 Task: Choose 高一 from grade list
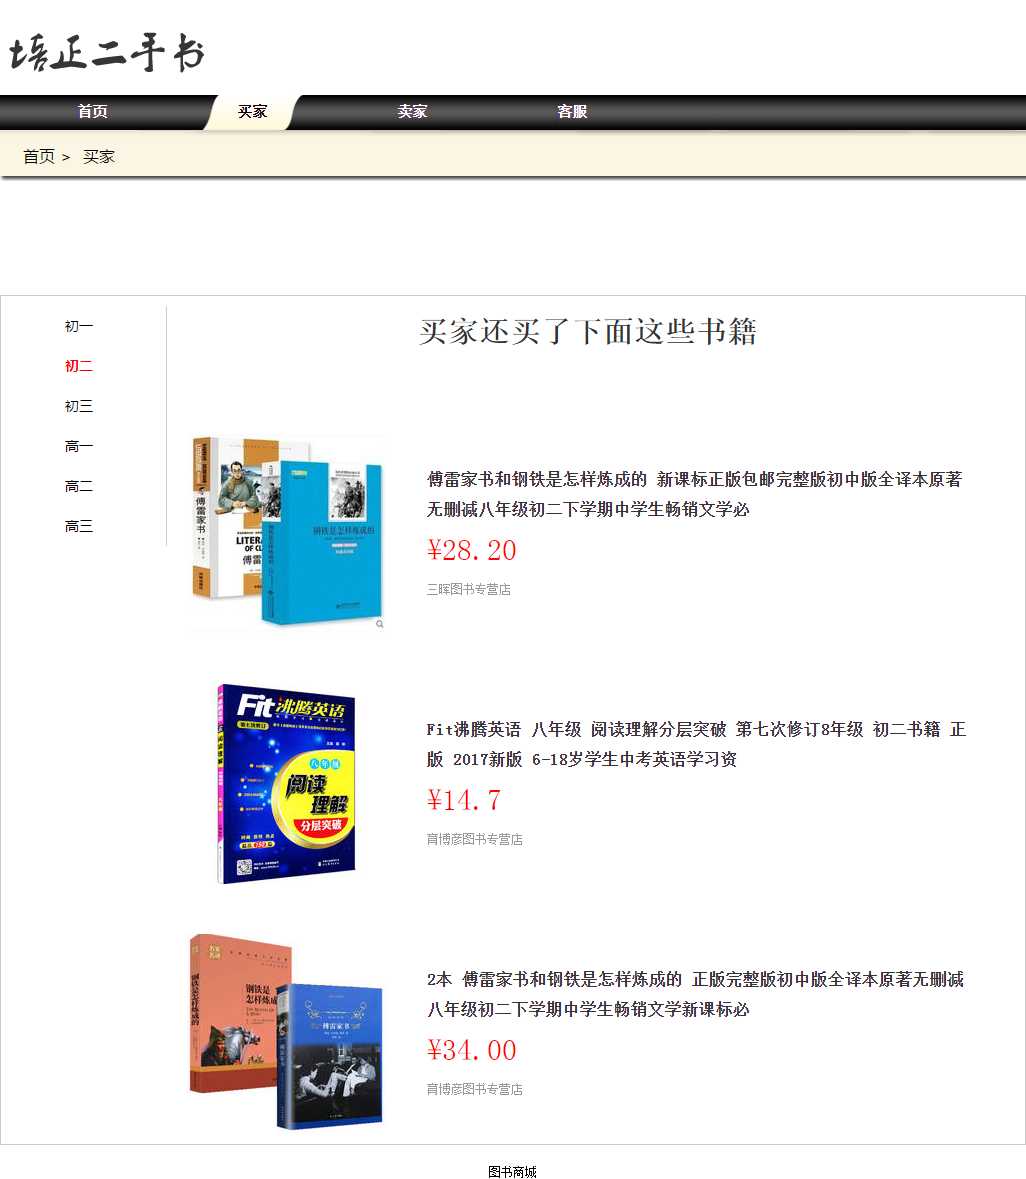tap(79, 447)
